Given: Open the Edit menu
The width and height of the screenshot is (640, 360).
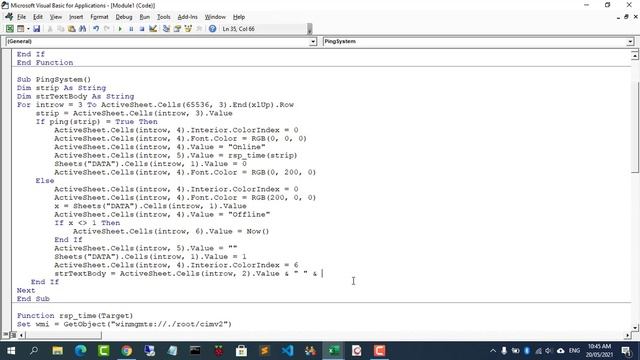Looking at the screenshot, I should point(38,17).
